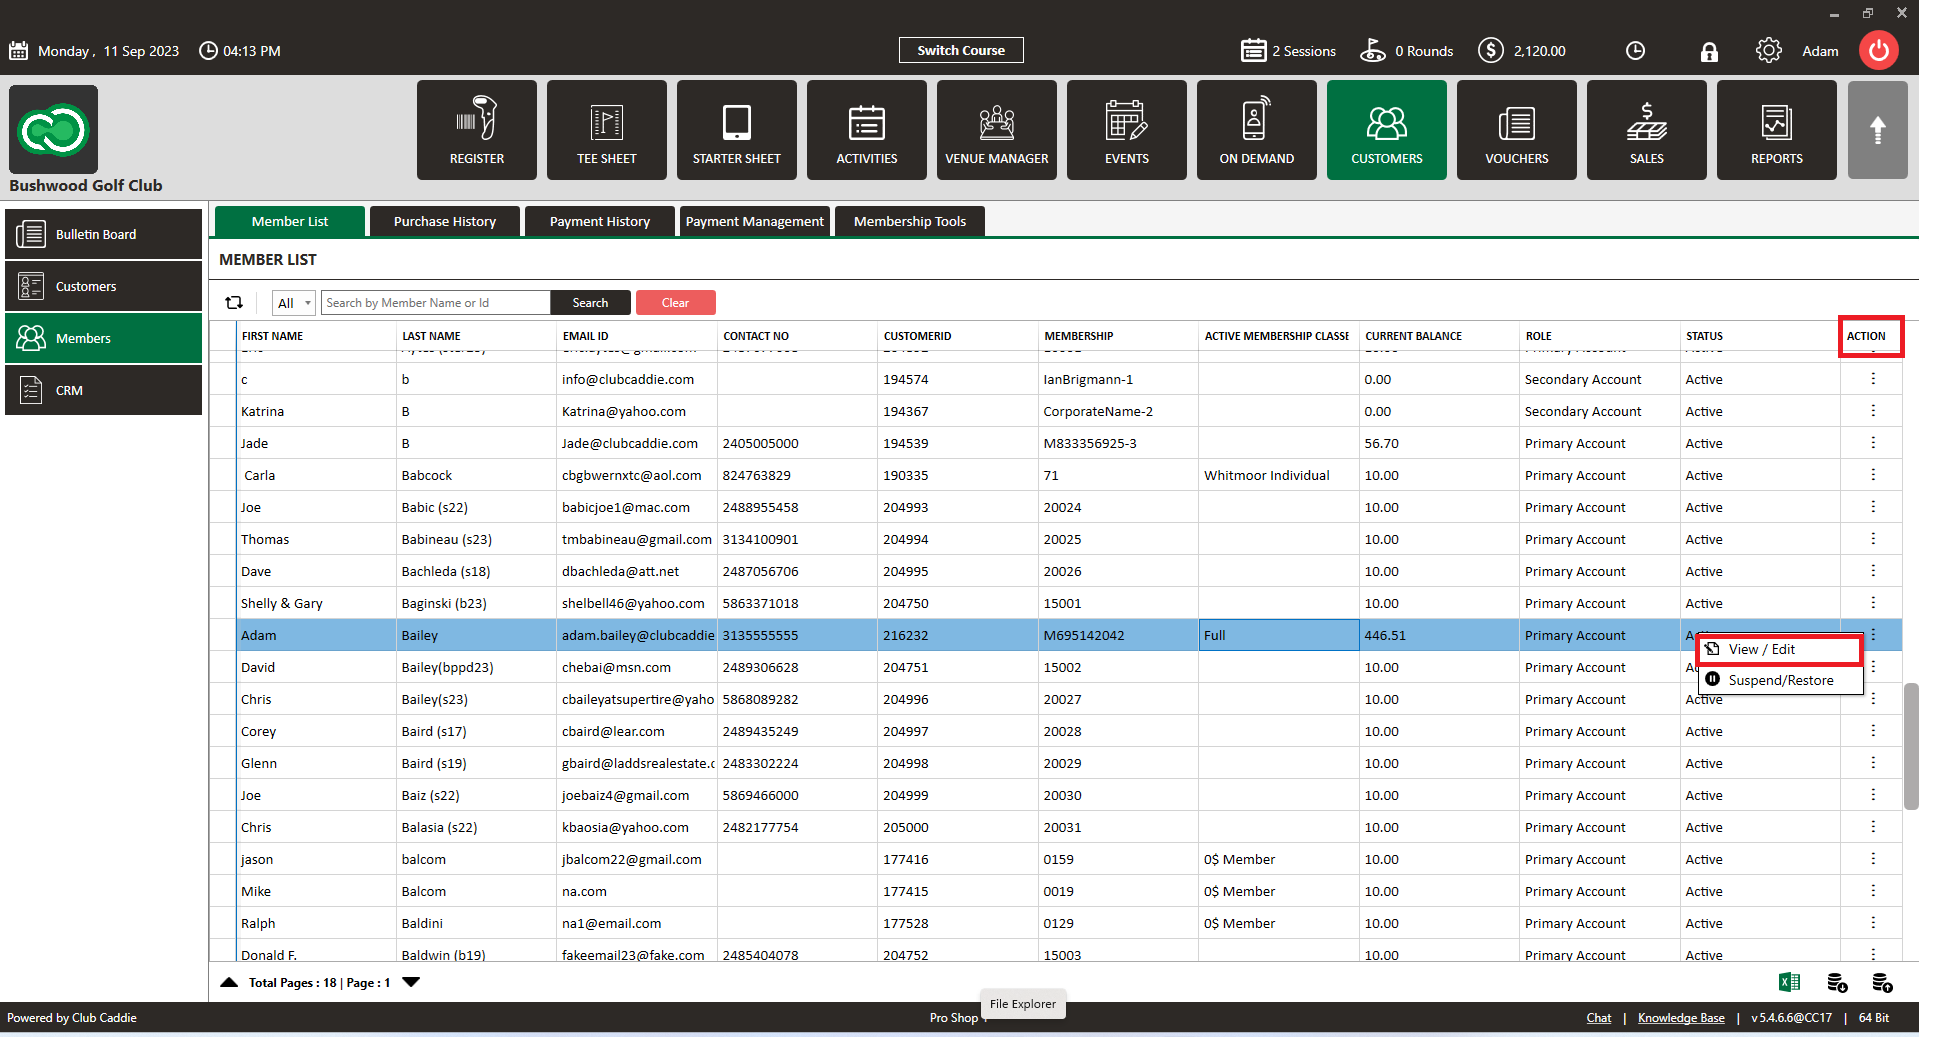
Task: Open action menu for Carla Babcock row
Action: [x=1873, y=475]
